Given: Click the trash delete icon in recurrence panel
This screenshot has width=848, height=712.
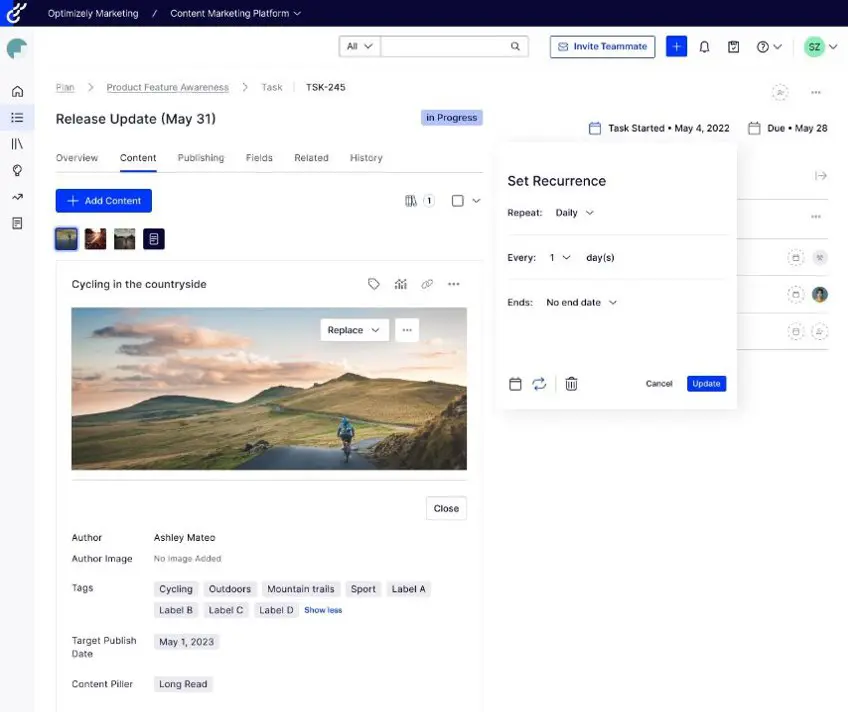Looking at the screenshot, I should tap(571, 384).
